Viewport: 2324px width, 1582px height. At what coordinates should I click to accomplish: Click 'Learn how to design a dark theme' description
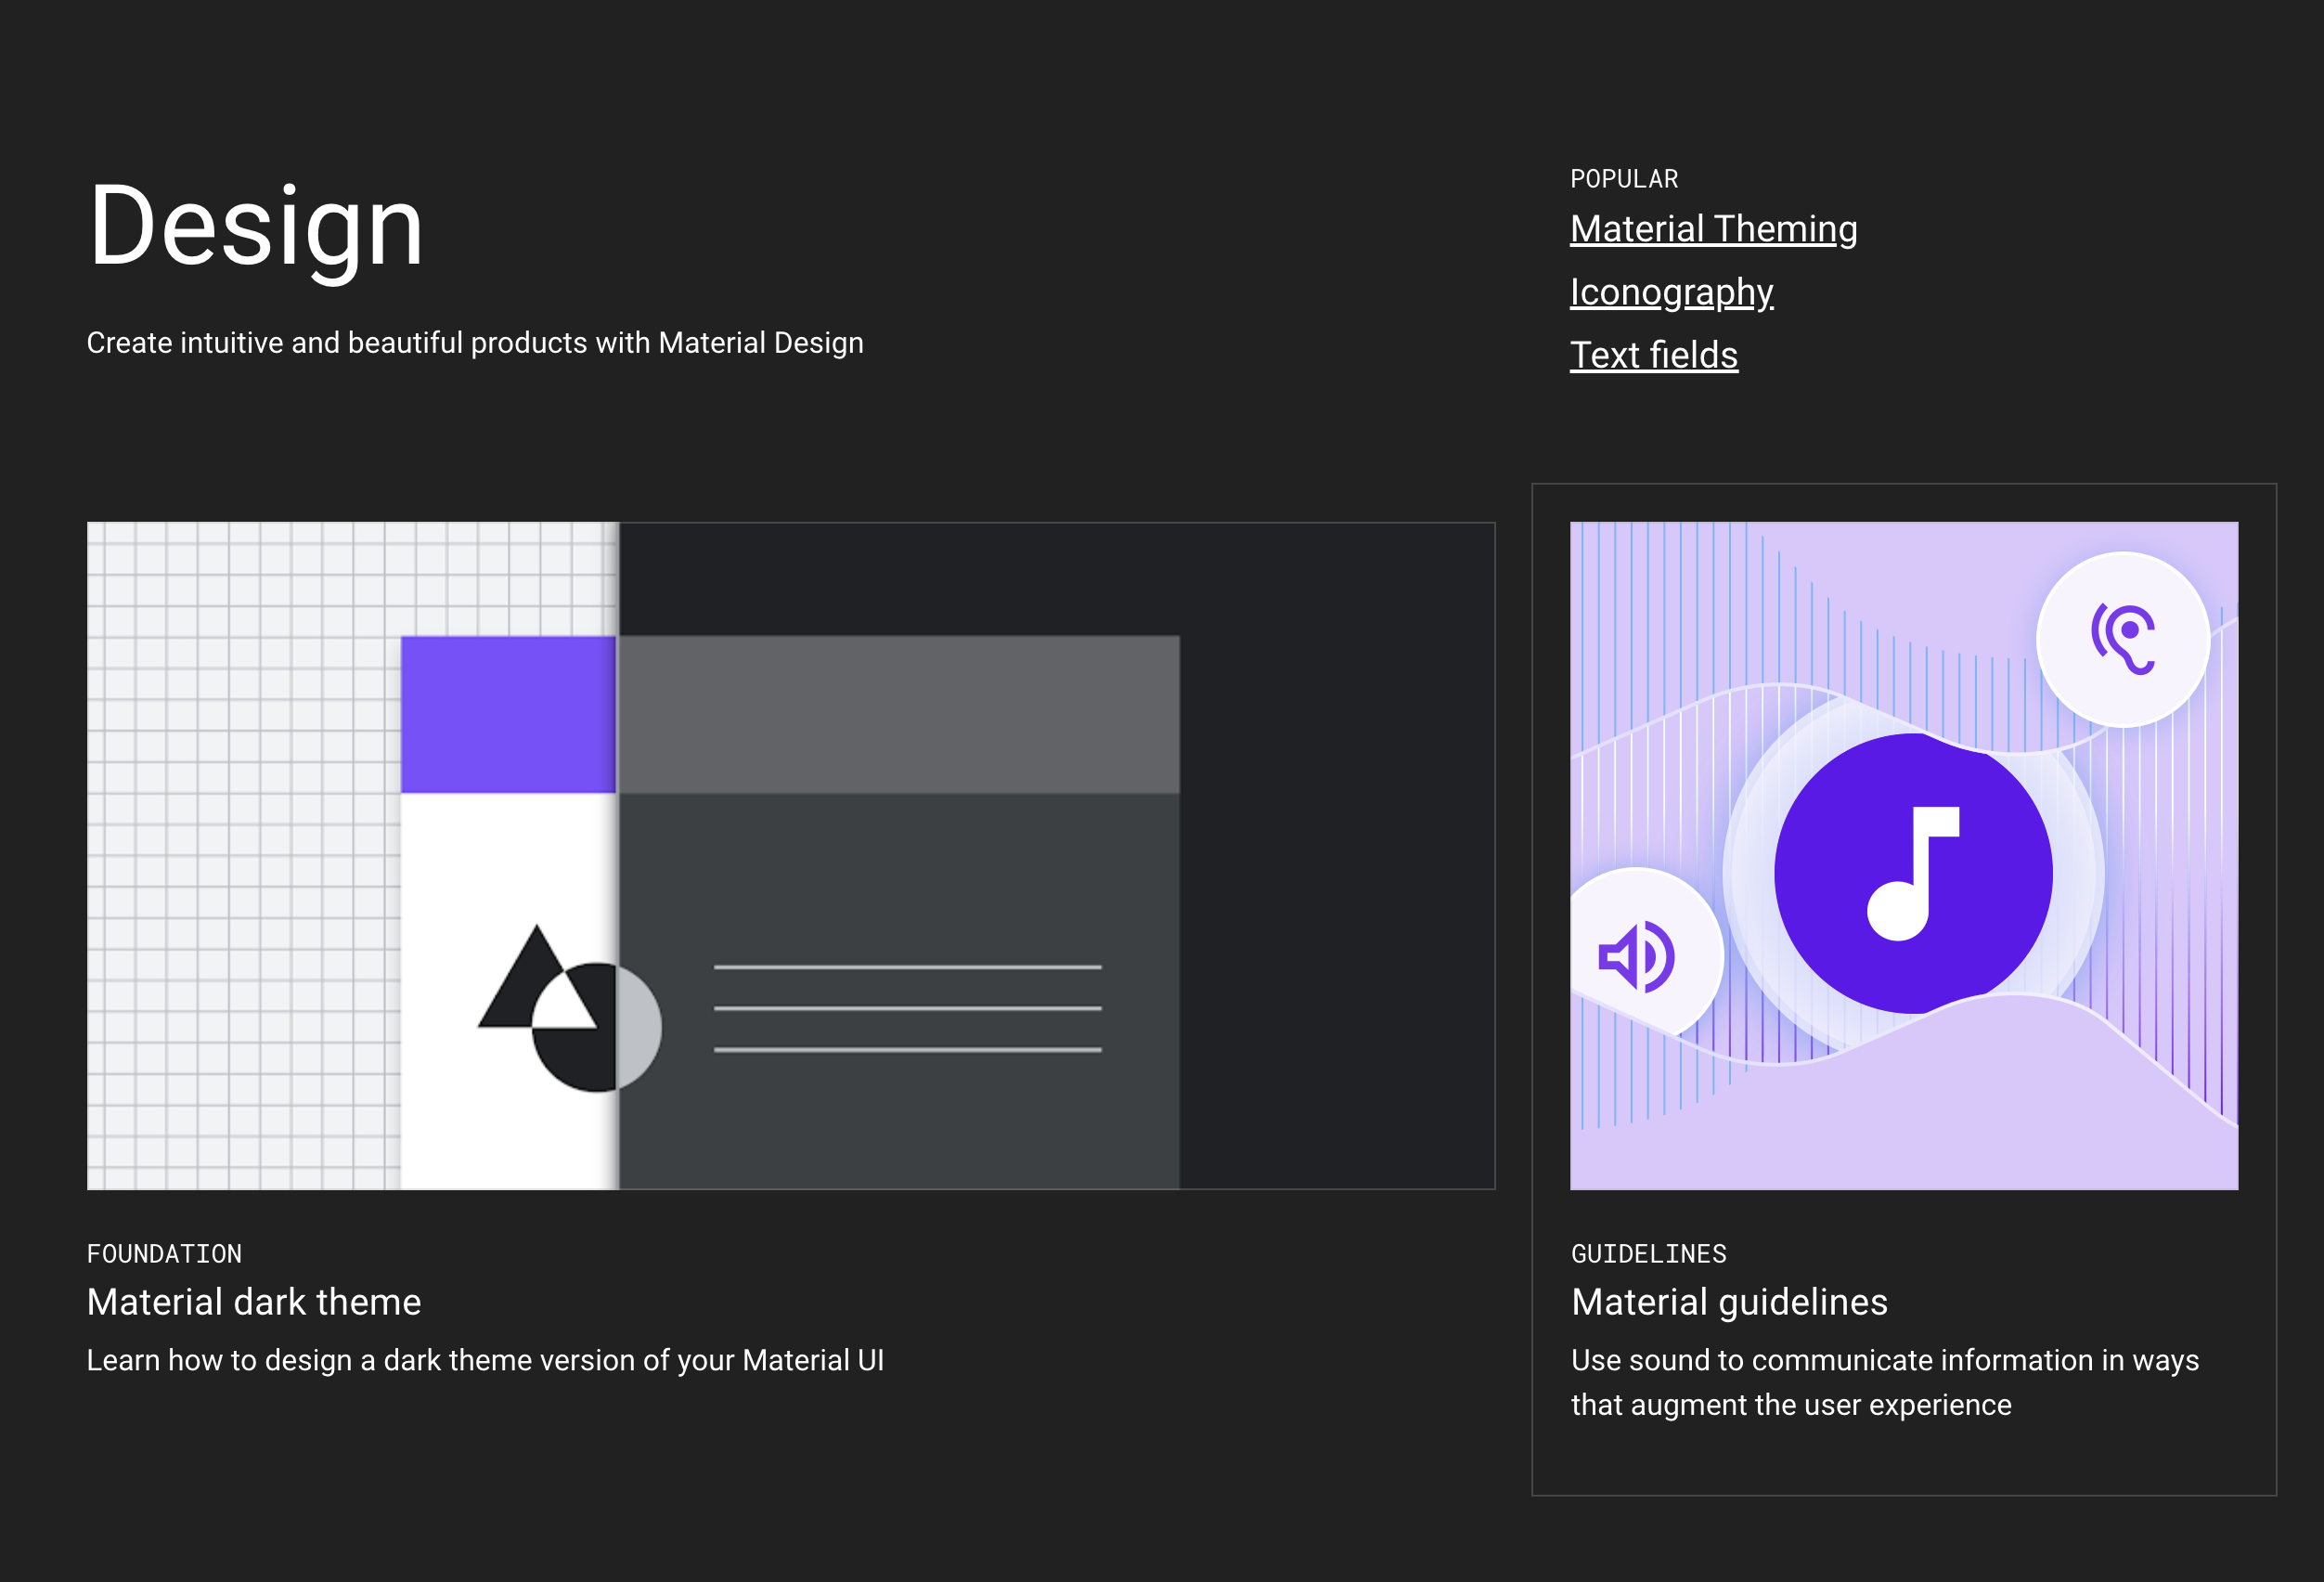click(x=485, y=1361)
